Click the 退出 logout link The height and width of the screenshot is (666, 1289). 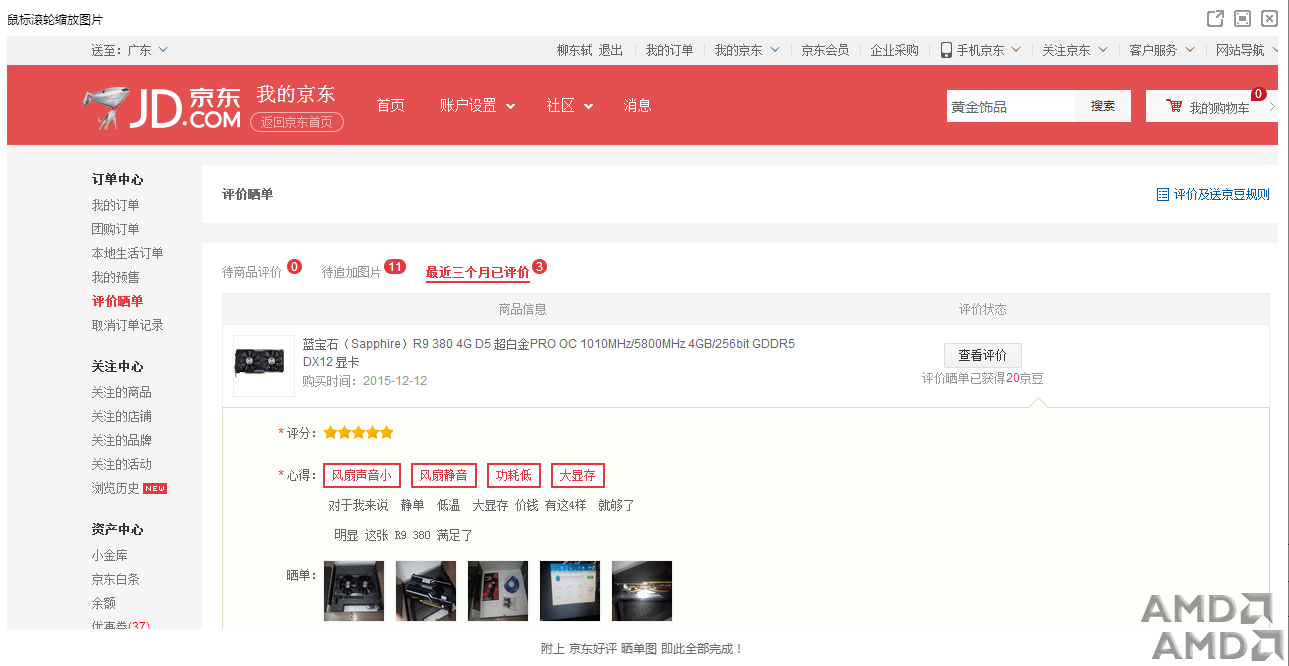611,50
